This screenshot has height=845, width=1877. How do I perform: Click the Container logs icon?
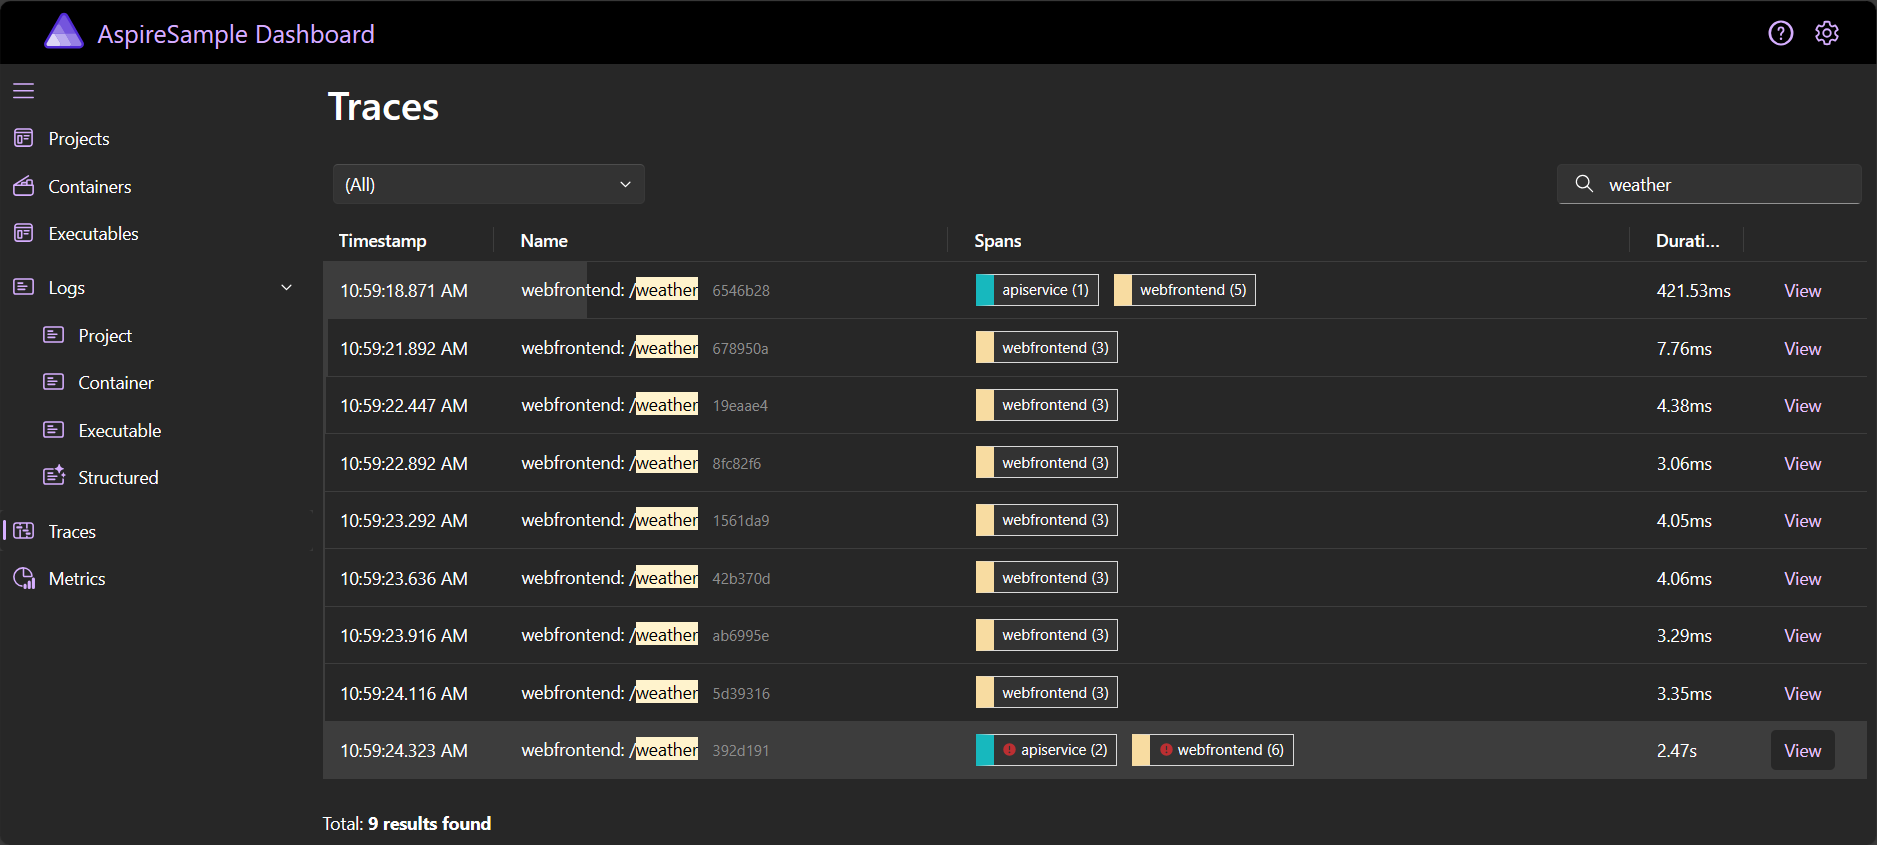tap(54, 382)
